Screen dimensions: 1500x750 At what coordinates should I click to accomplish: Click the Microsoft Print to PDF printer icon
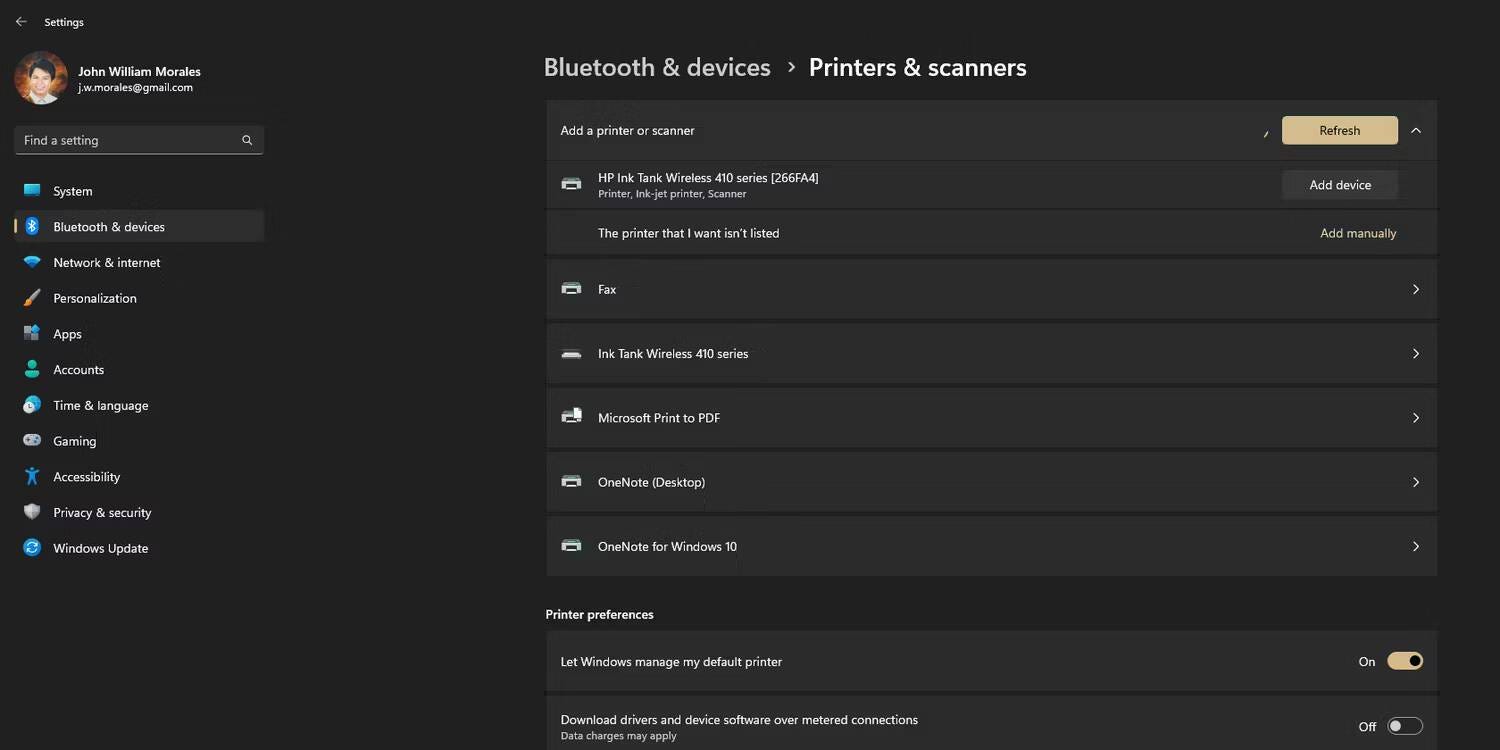pos(571,417)
